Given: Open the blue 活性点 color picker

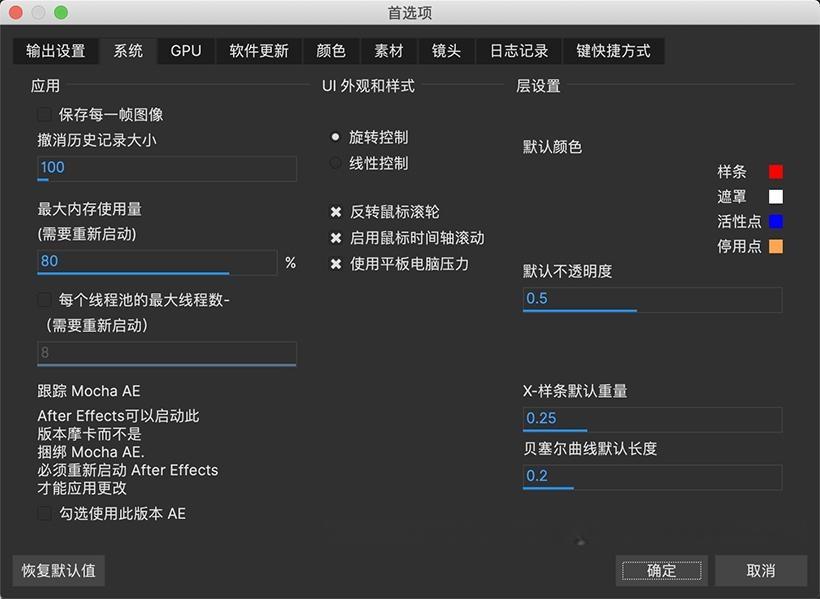Looking at the screenshot, I should [x=777, y=221].
